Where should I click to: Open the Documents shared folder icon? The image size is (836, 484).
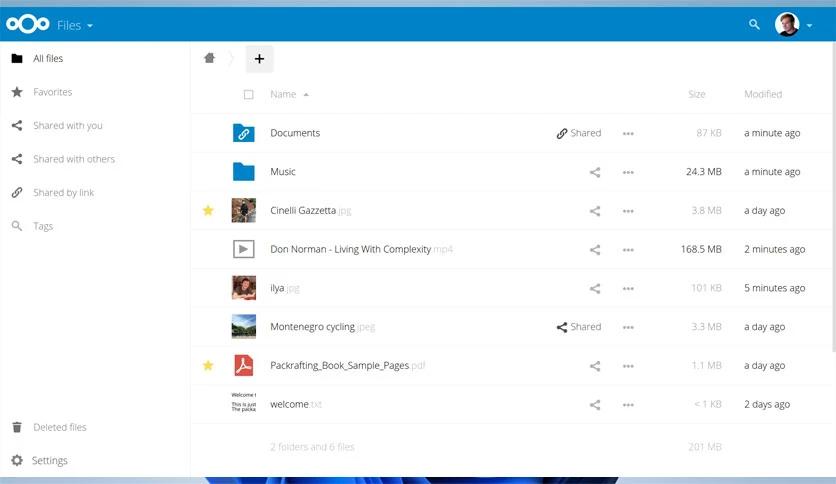tap(244, 133)
